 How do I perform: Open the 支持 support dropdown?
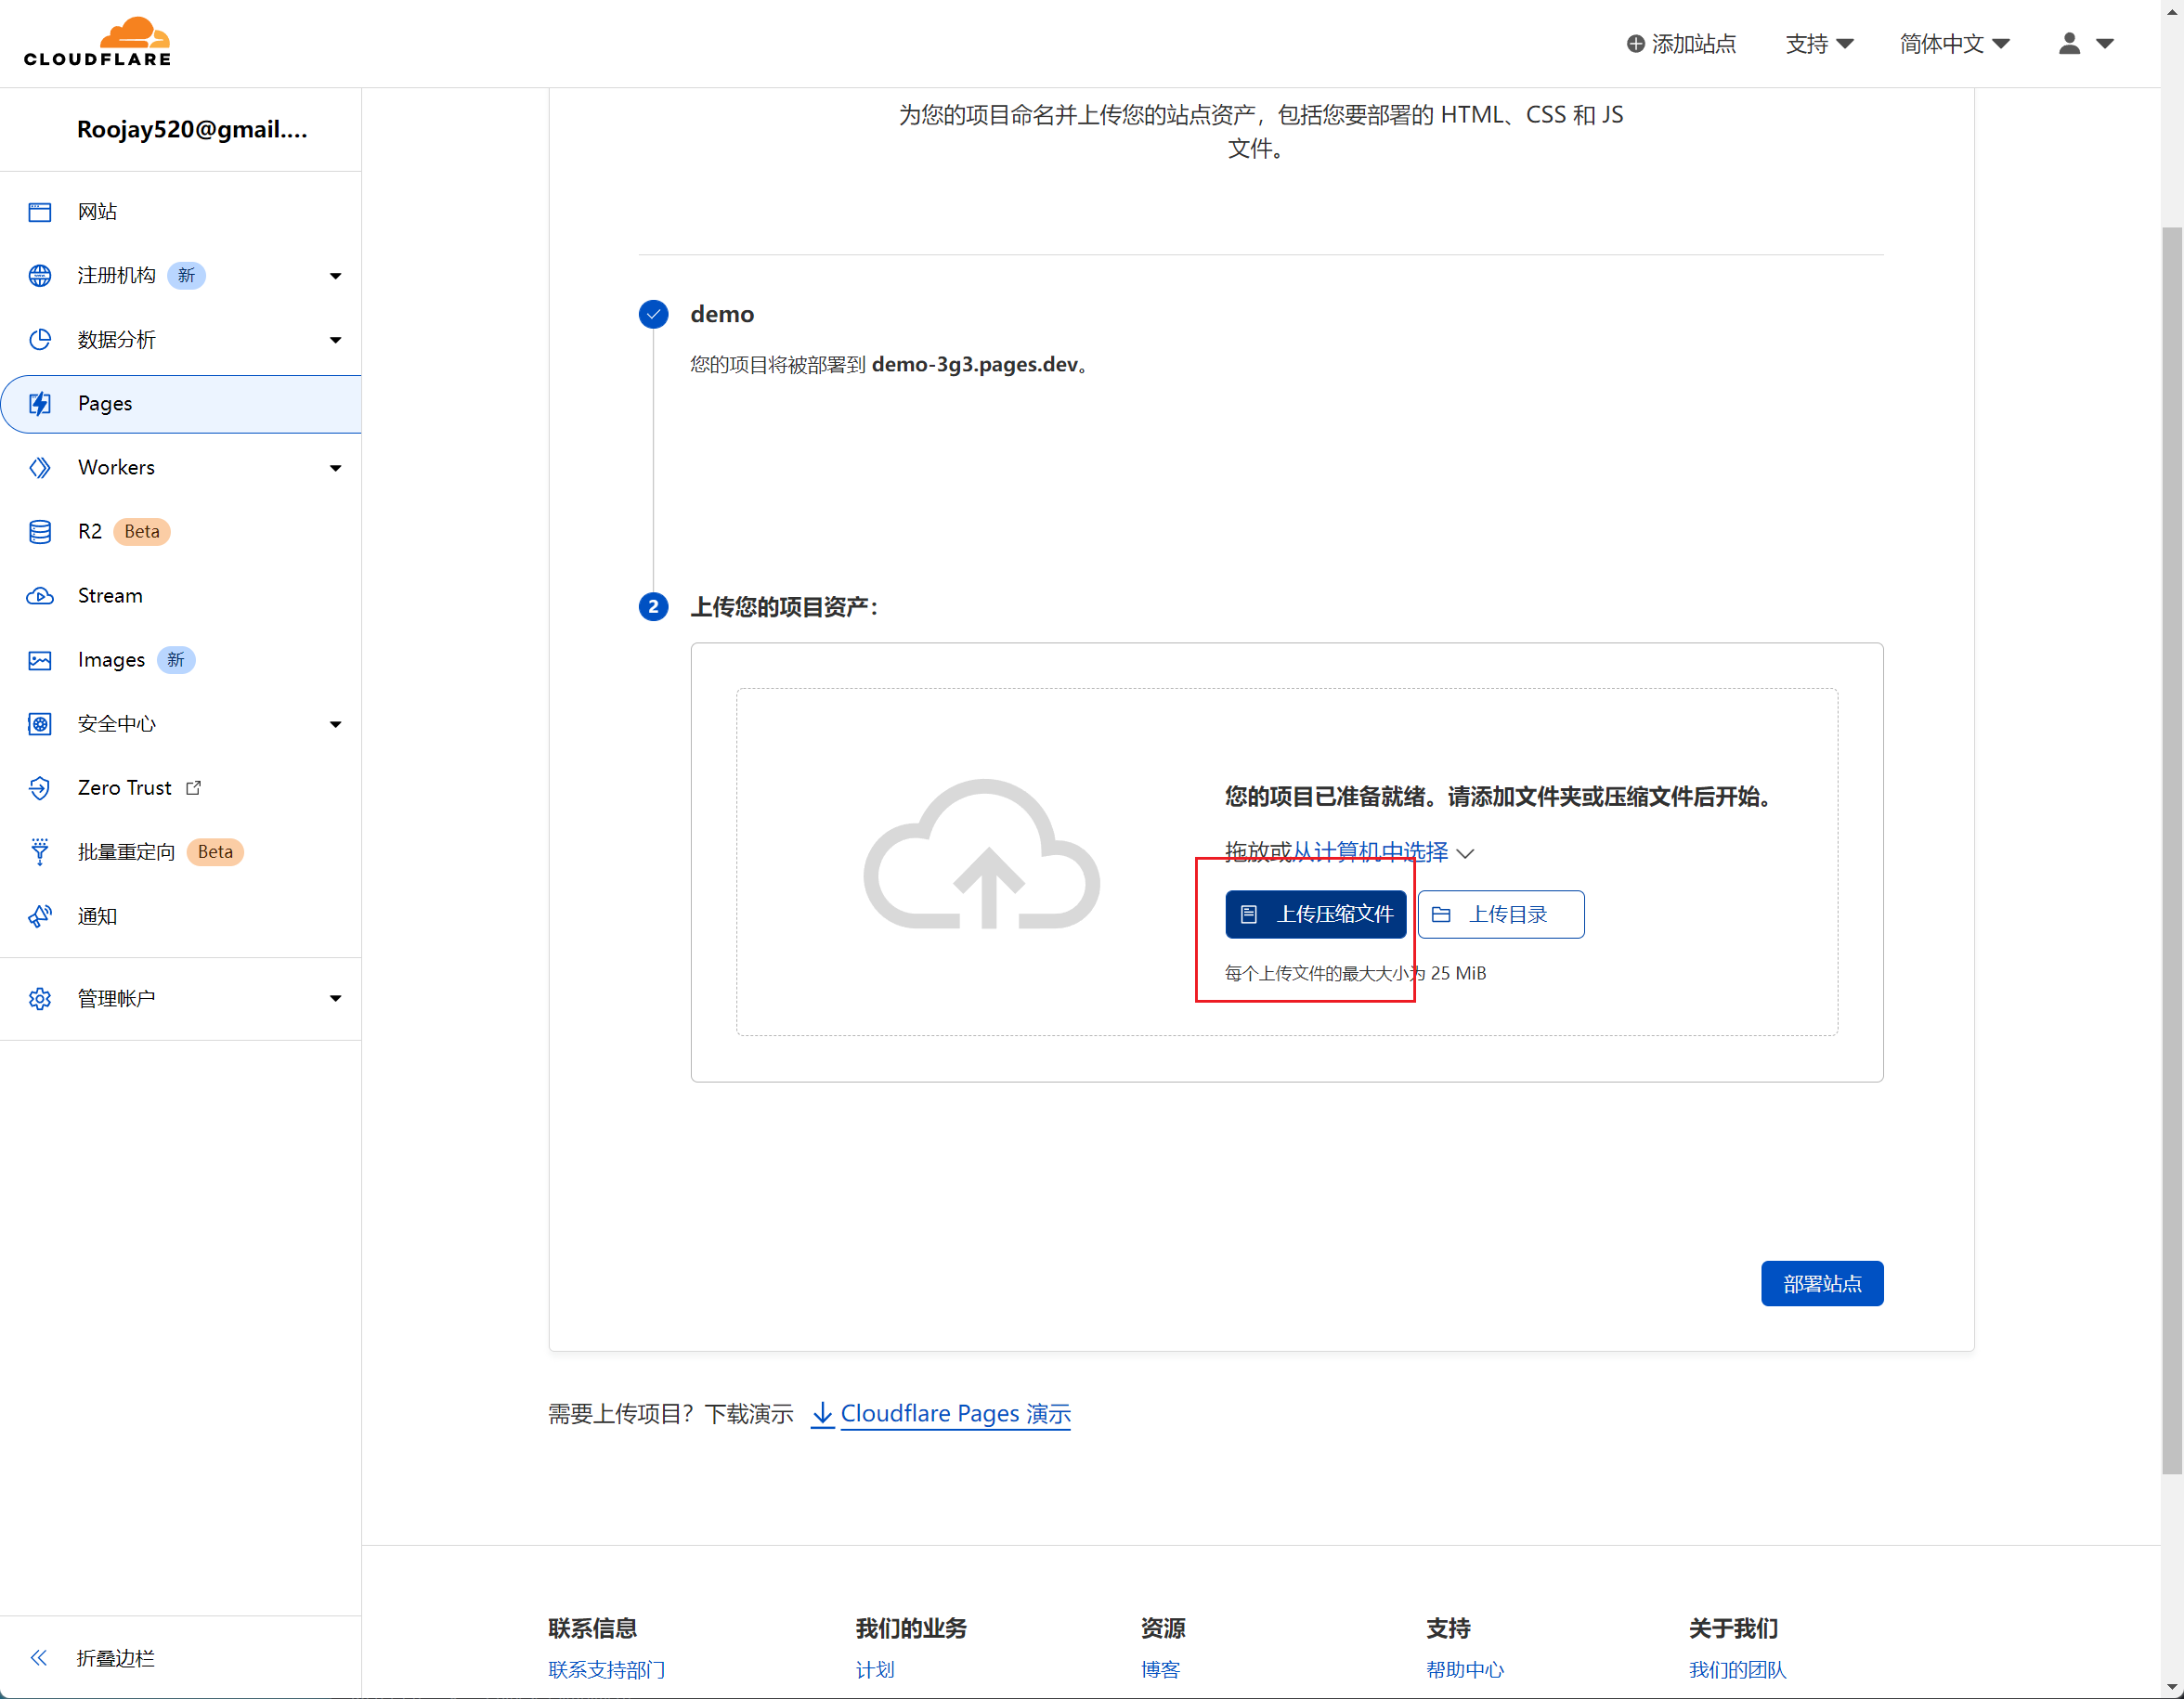click(1819, 43)
